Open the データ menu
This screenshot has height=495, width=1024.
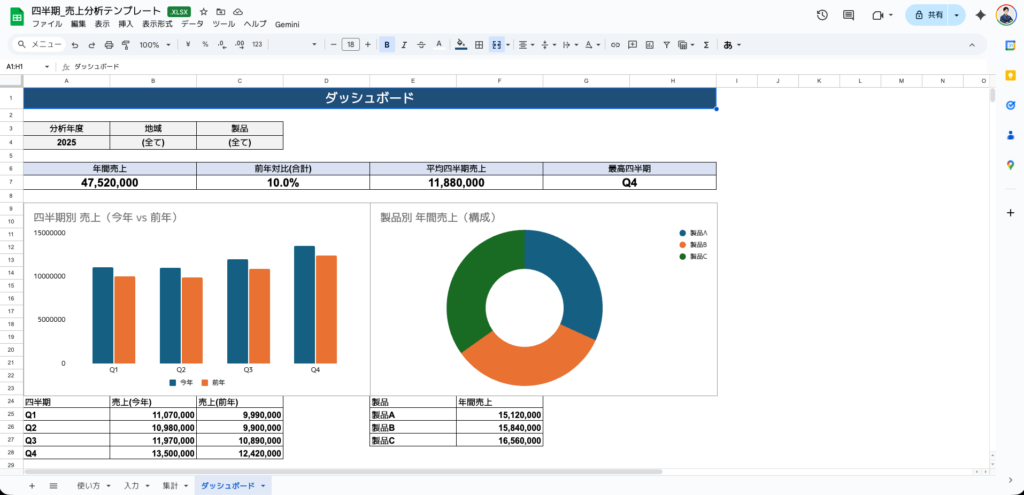(192, 23)
